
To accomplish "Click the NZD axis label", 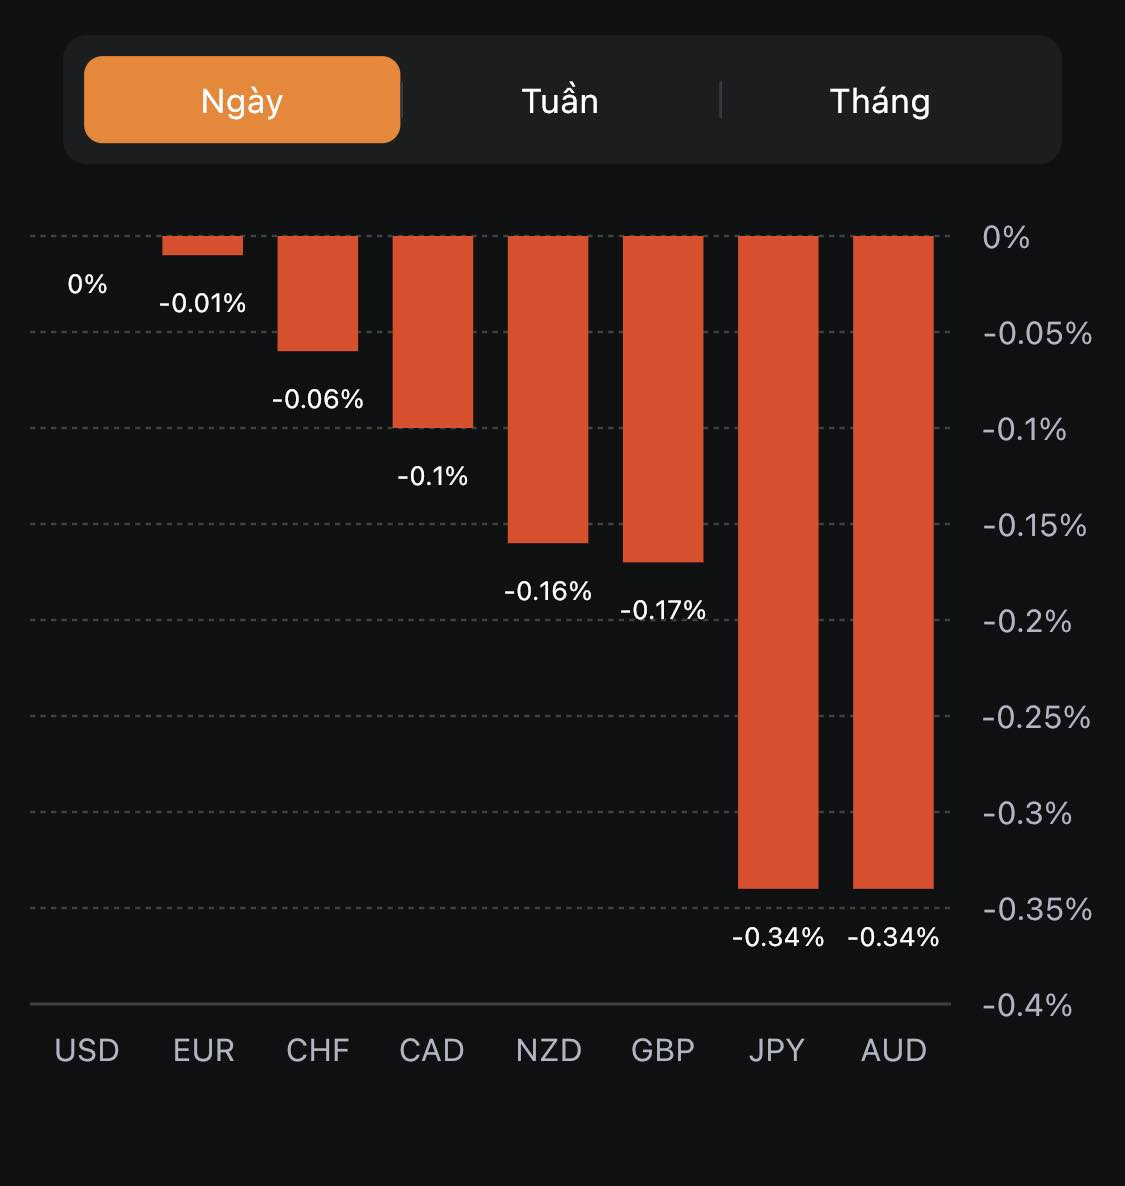I will [549, 1050].
